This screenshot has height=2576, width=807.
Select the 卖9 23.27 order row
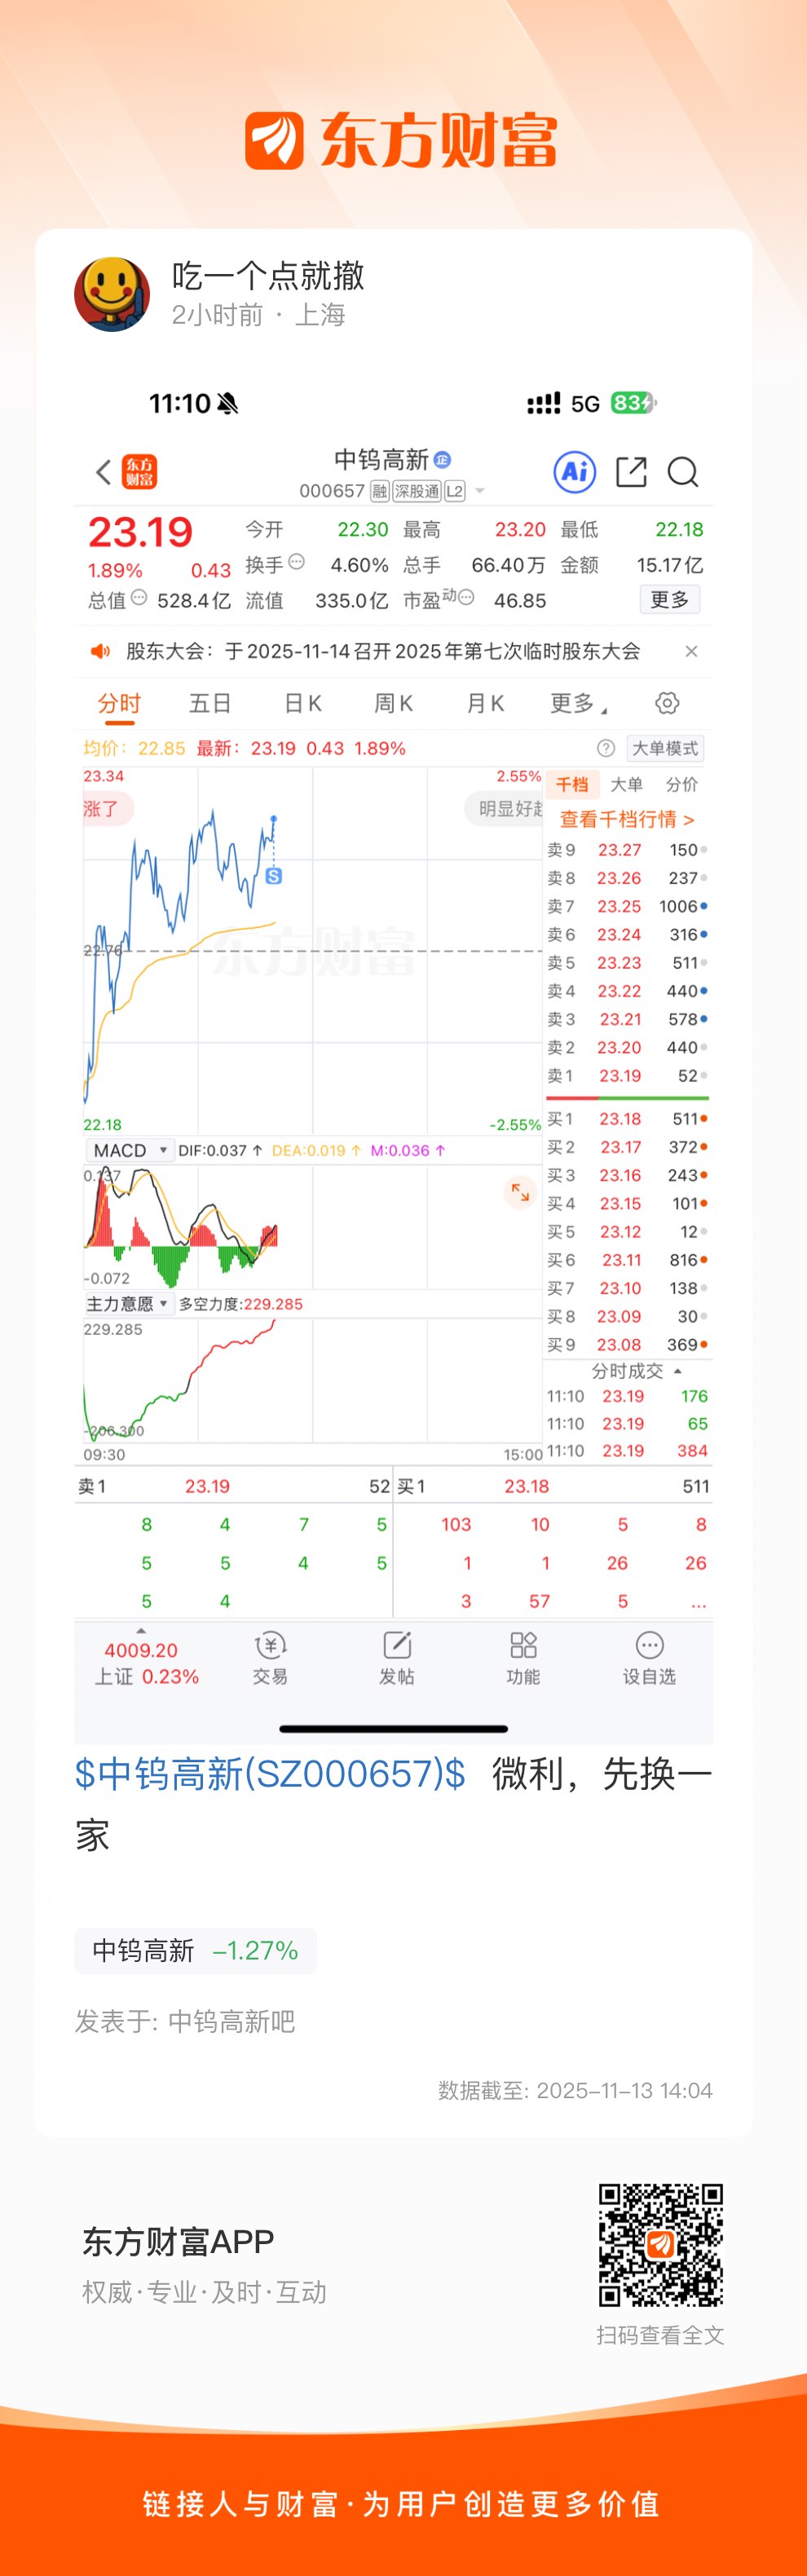coord(628,850)
